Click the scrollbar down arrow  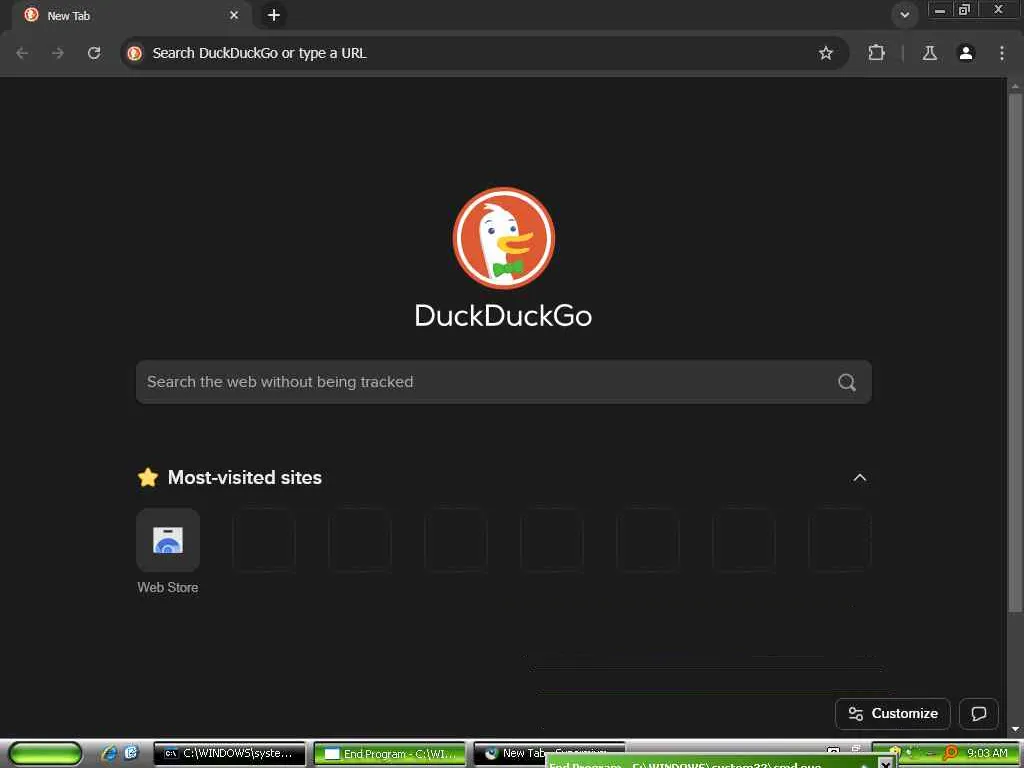pos(1014,729)
